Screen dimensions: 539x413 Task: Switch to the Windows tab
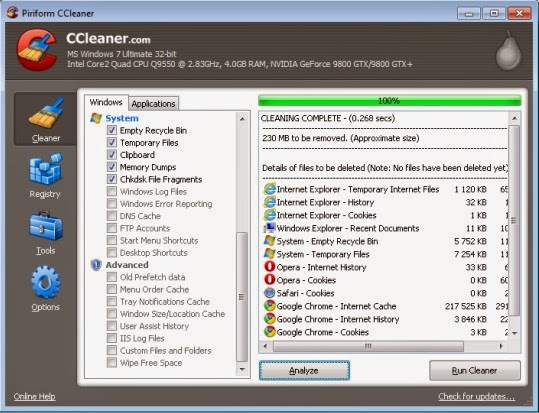click(x=106, y=102)
